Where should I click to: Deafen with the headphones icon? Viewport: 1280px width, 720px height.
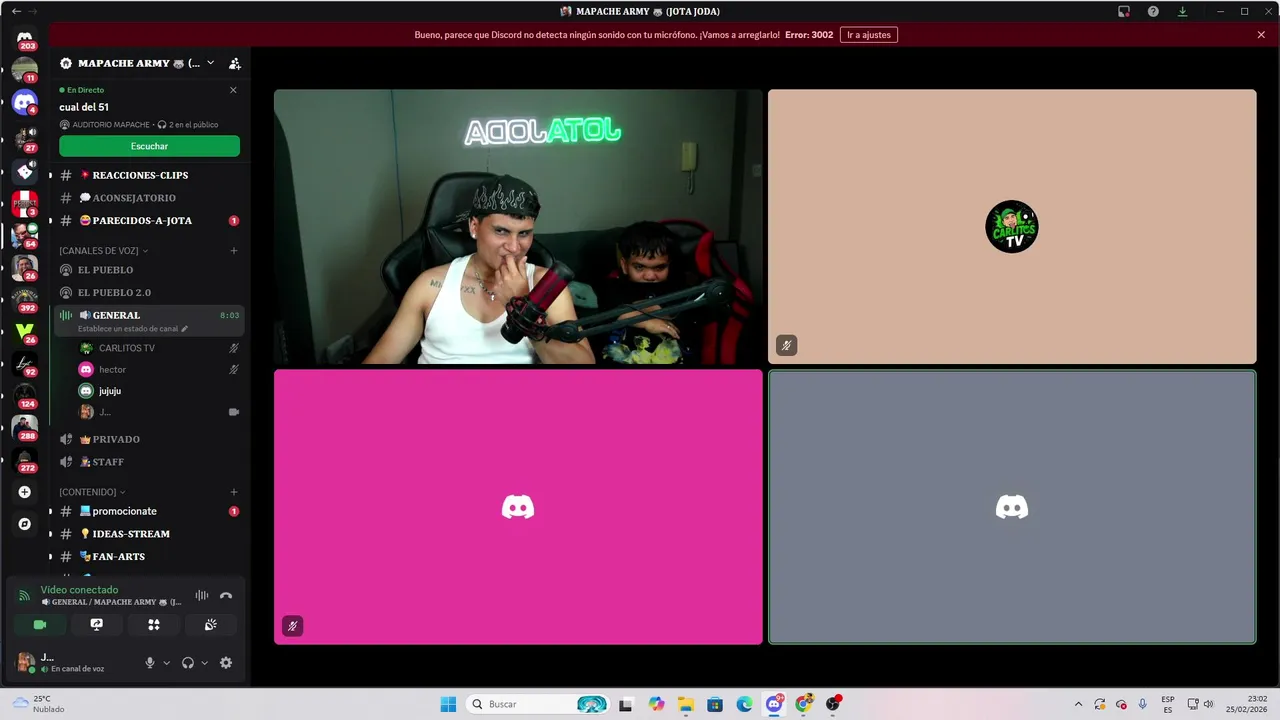[187, 662]
